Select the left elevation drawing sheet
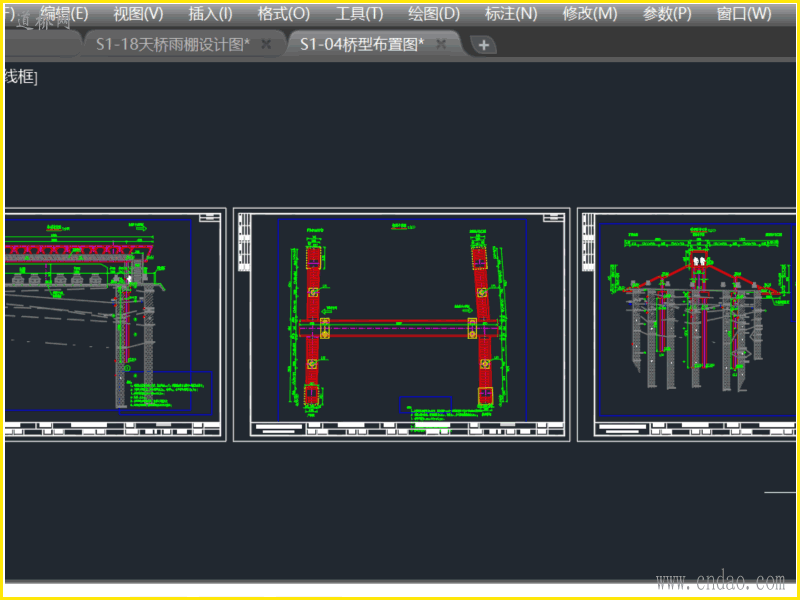 tap(115, 324)
